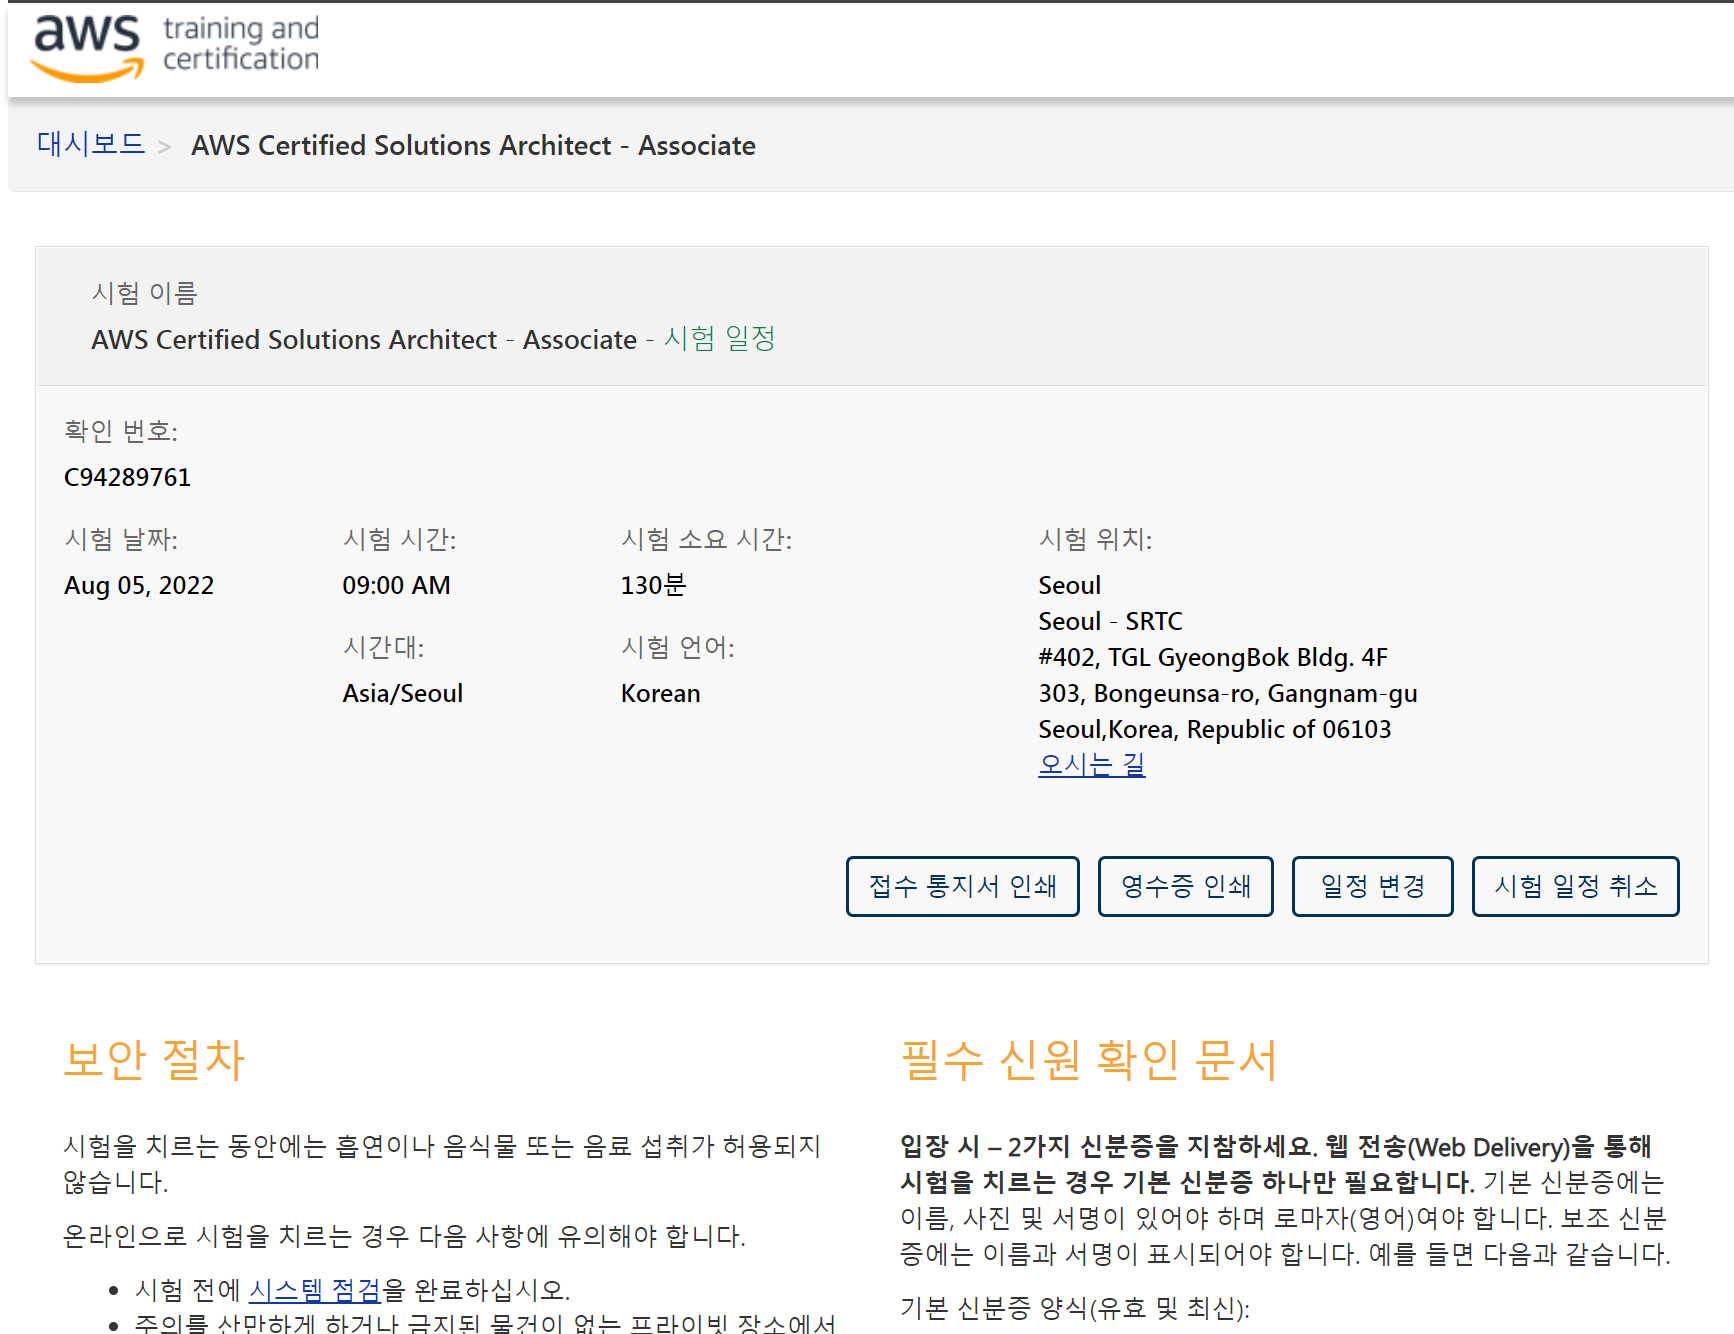Viewport: 1734px width, 1334px height.
Task: Click the 시험 시간: label
Action: point(399,539)
